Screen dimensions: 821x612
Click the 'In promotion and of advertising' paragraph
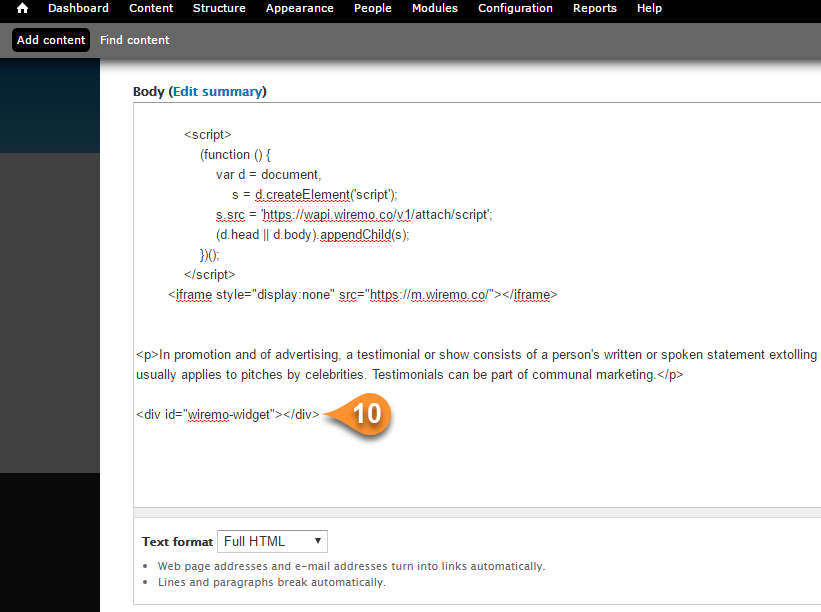coord(476,354)
